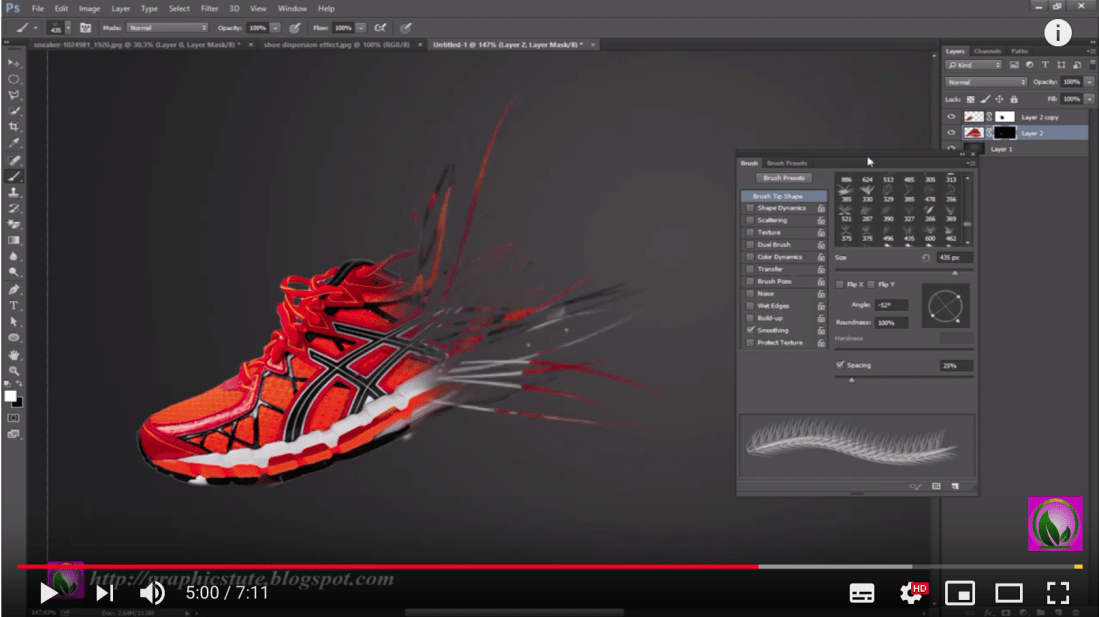Screen dimensions: 1099x617
Task: Open the blending mode dropdown showing Normal
Action: (985, 82)
